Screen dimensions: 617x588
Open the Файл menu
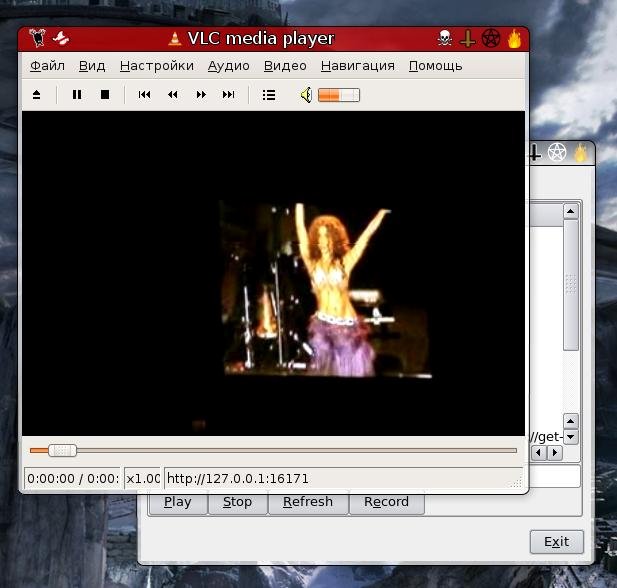[48, 66]
